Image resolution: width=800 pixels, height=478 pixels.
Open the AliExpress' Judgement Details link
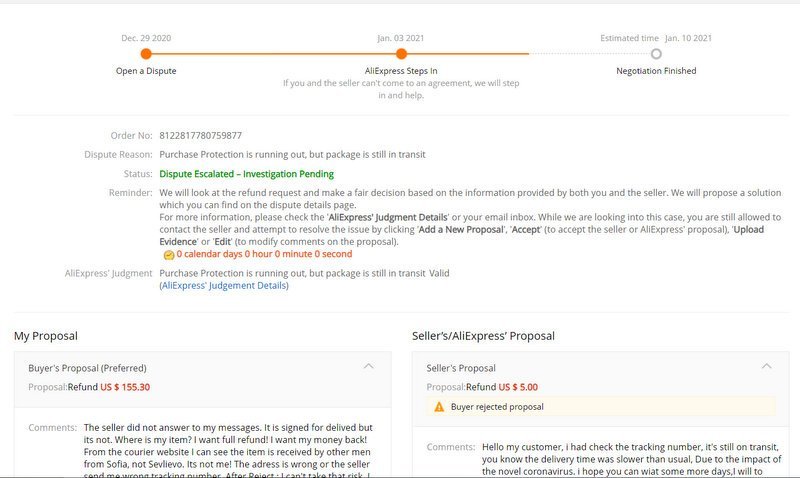click(224, 286)
